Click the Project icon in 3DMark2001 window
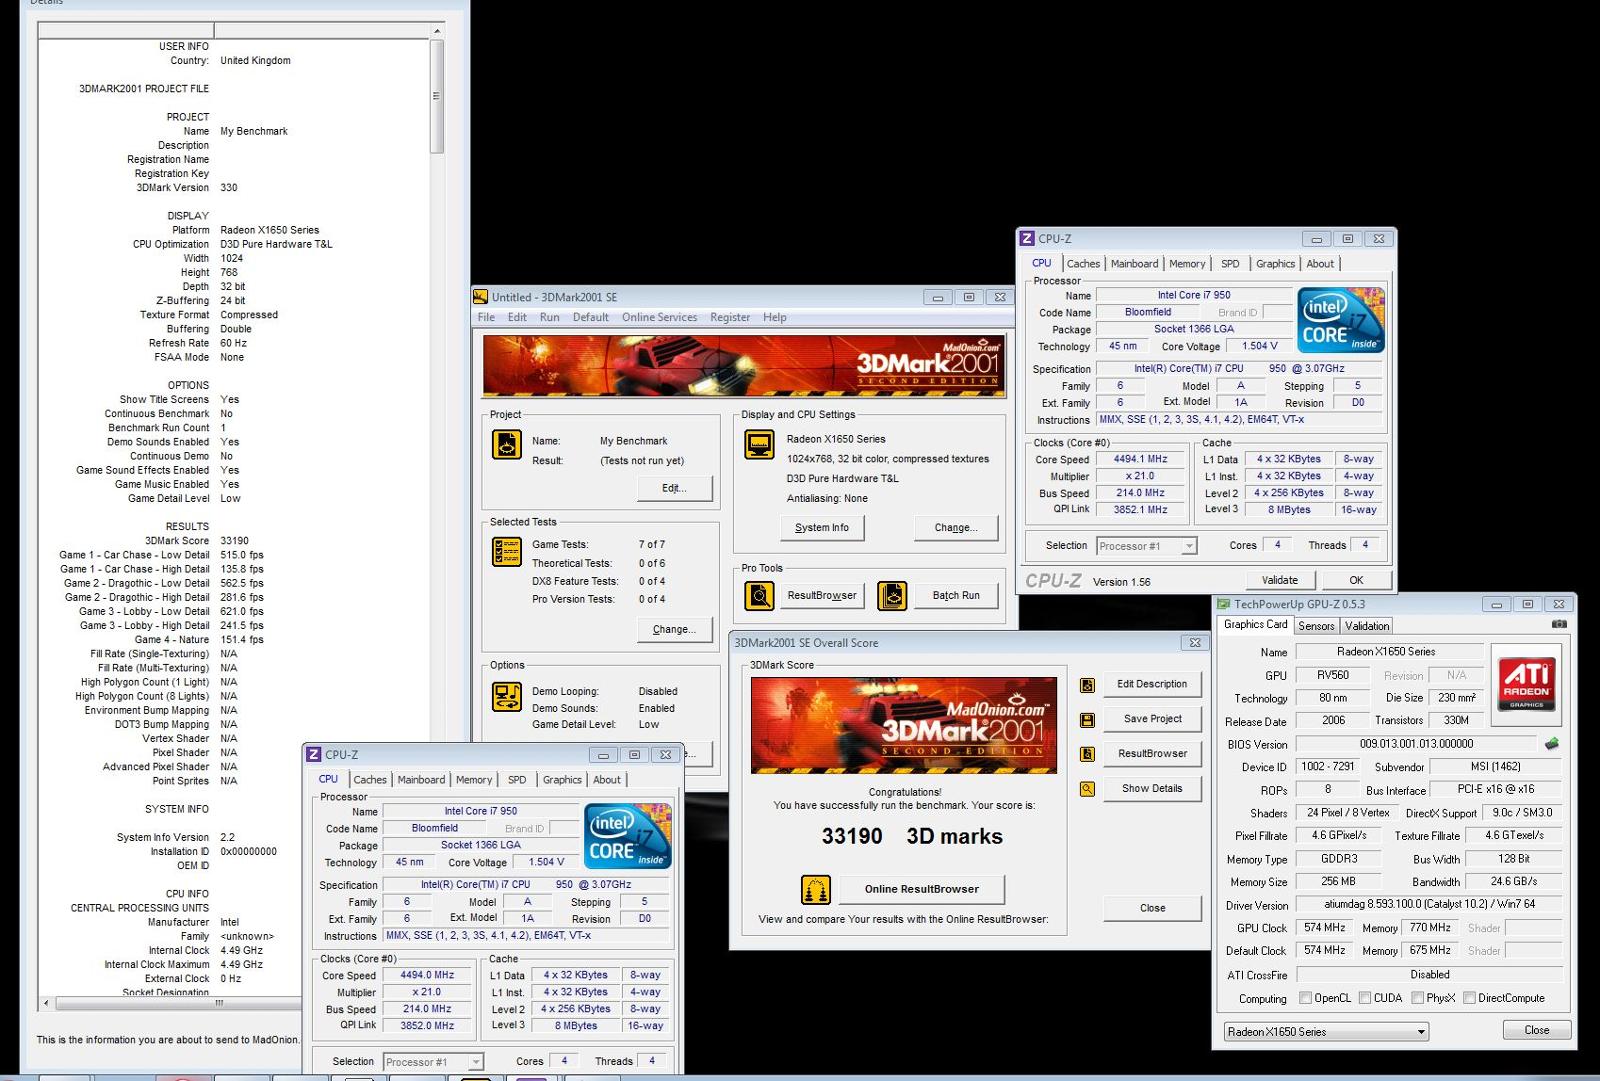This screenshot has width=1600, height=1081. pos(507,444)
